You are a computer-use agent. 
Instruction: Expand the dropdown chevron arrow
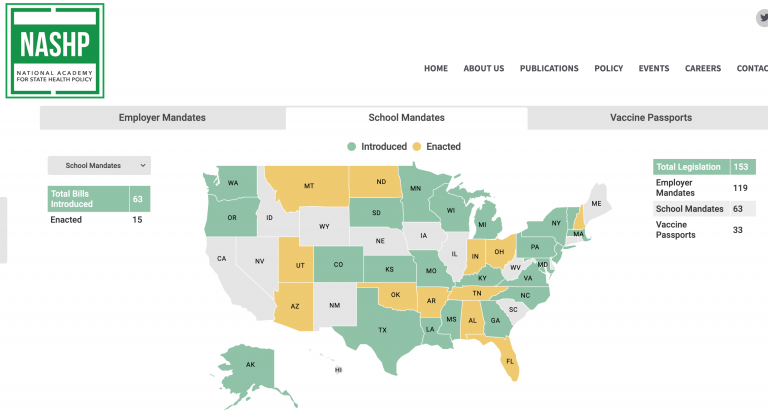click(x=143, y=166)
